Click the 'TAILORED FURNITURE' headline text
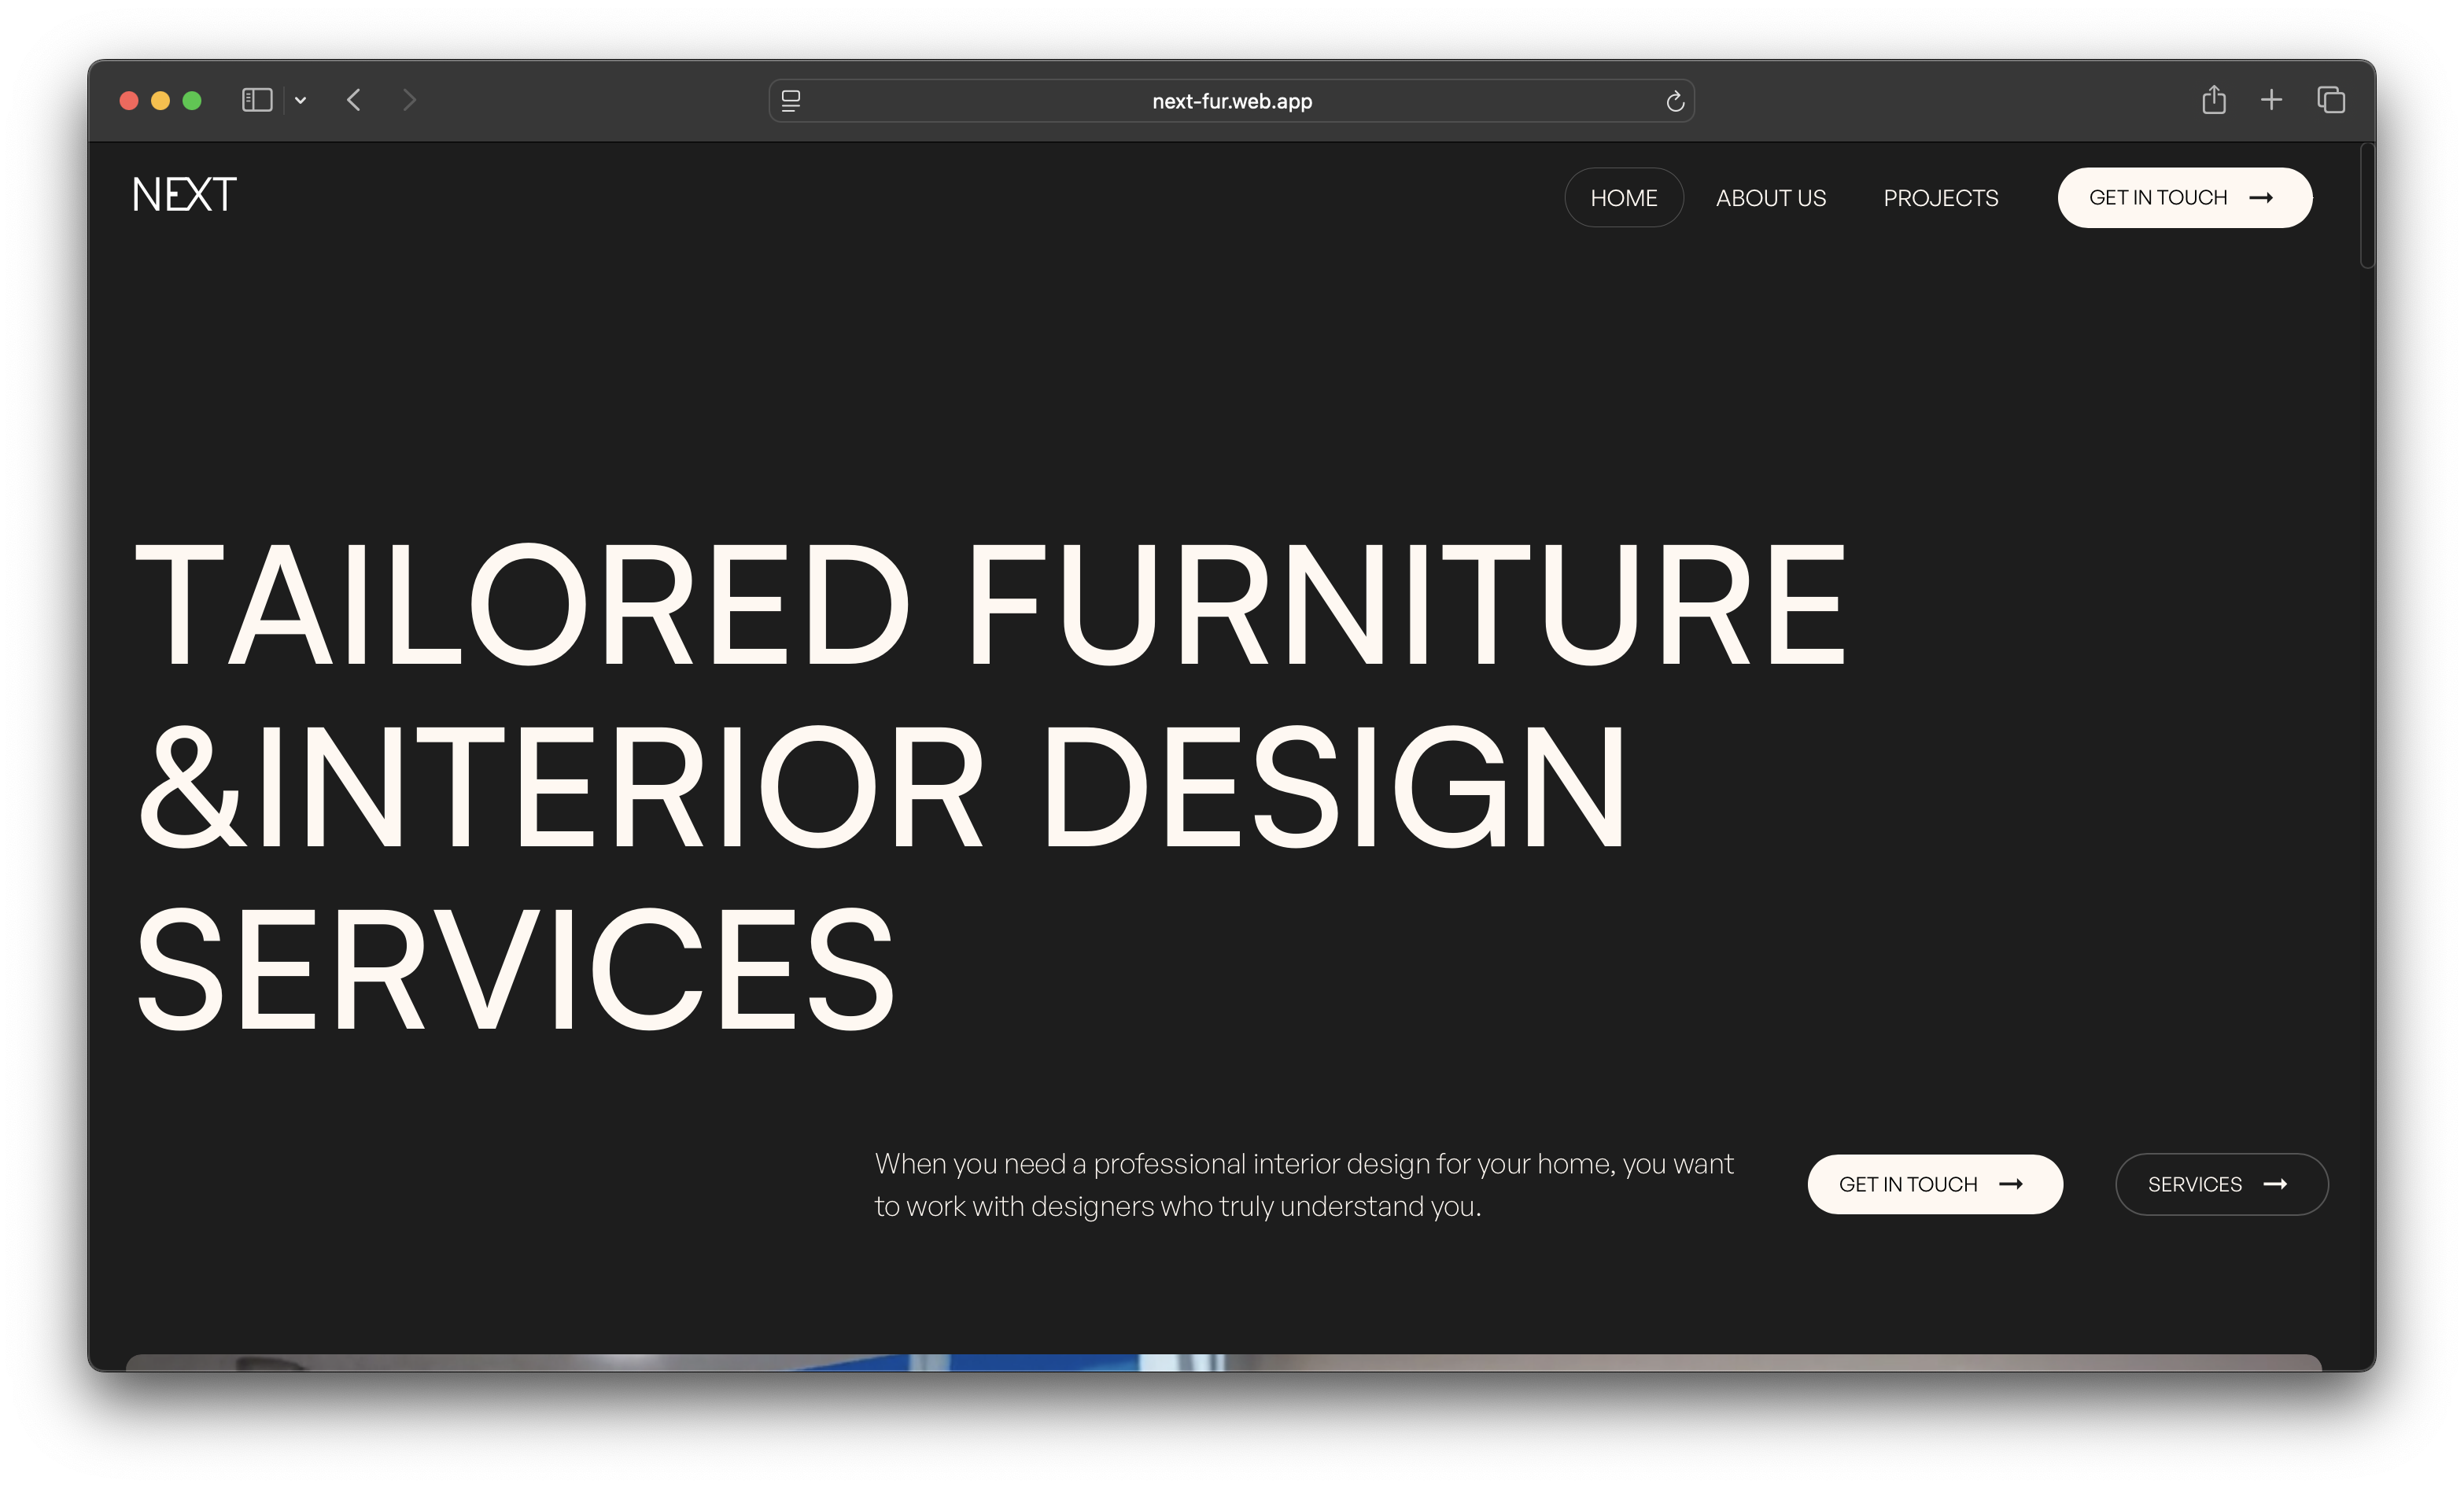2464x1488 pixels. (x=990, y=605)
